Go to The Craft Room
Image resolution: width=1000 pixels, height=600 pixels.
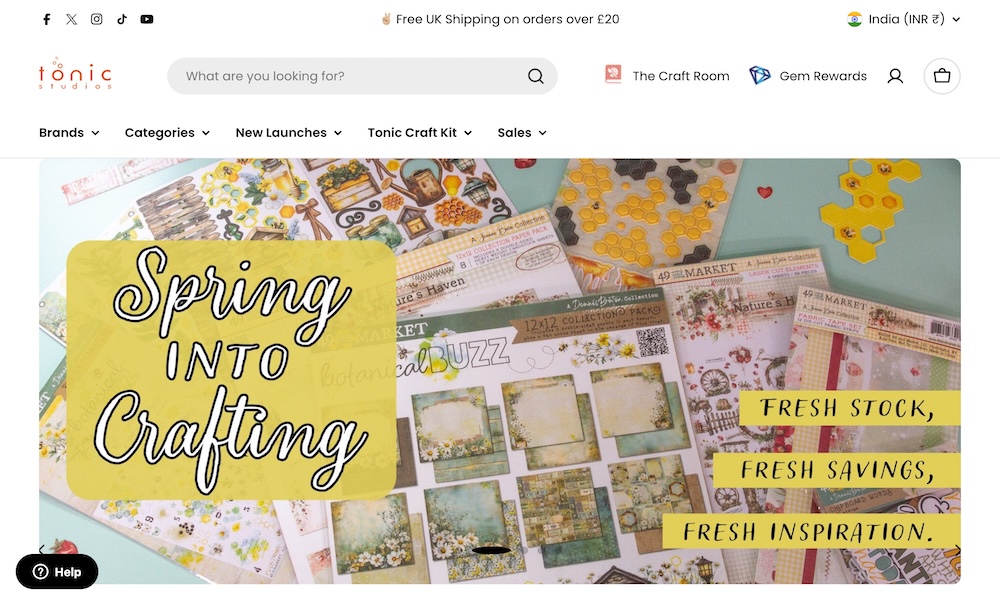(x=667, y=76)
